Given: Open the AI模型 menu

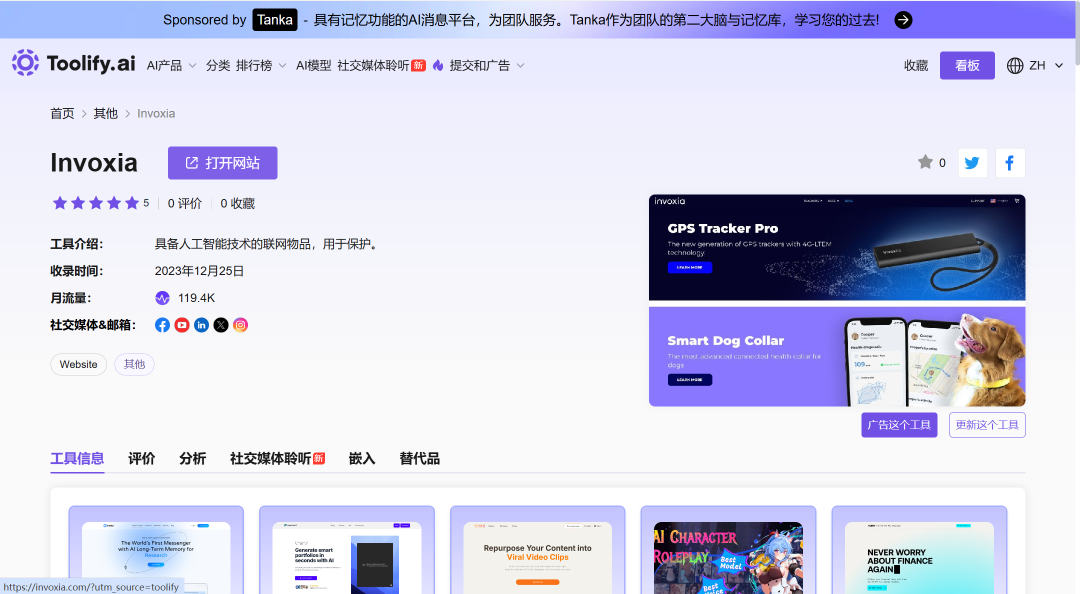Looking at the screenshot, I should (313, 65).
